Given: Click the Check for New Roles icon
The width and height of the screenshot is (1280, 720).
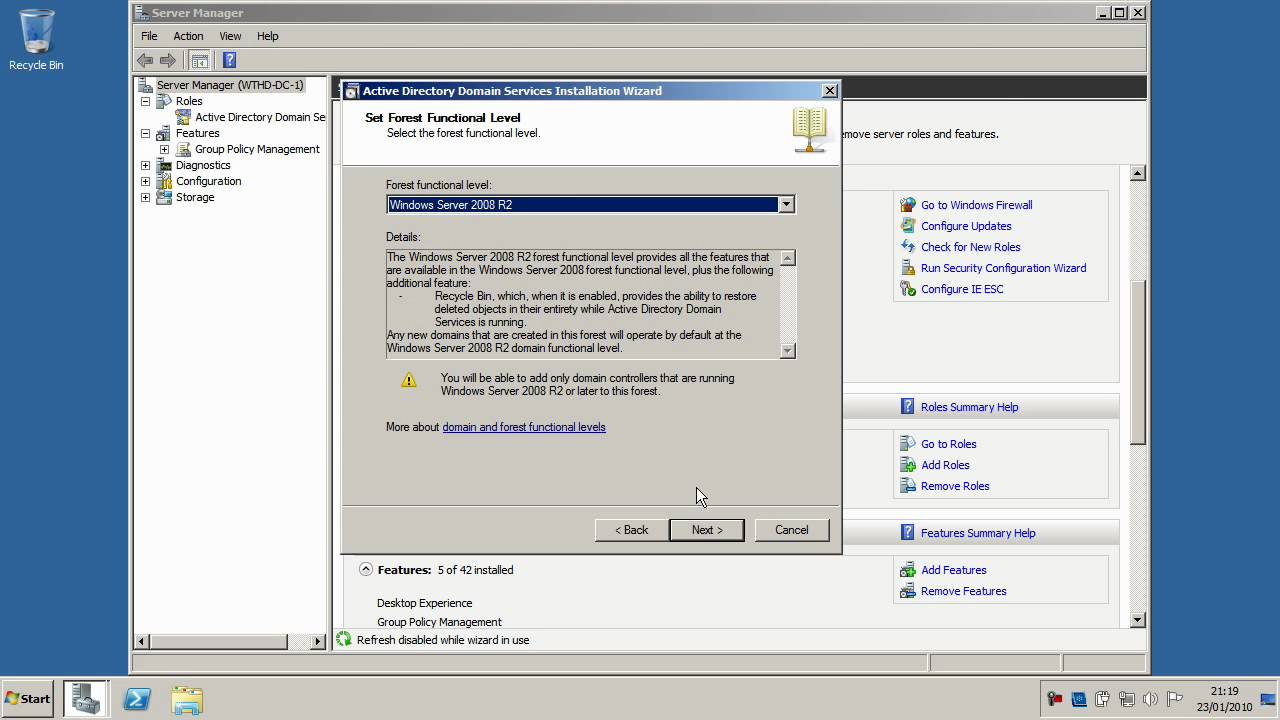Looking at the screenshot, I should click(908, 247).
